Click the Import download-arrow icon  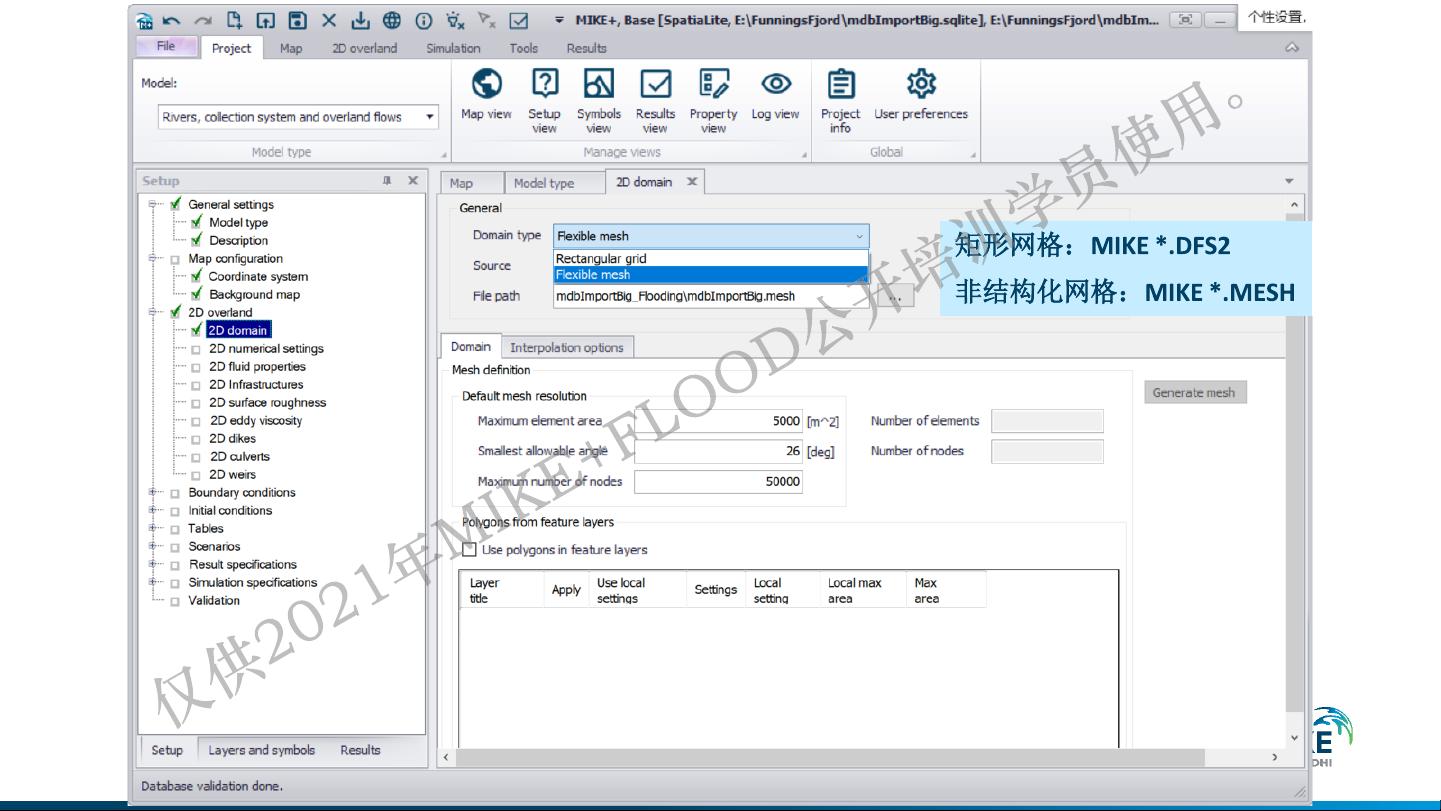tap(360, 20)
